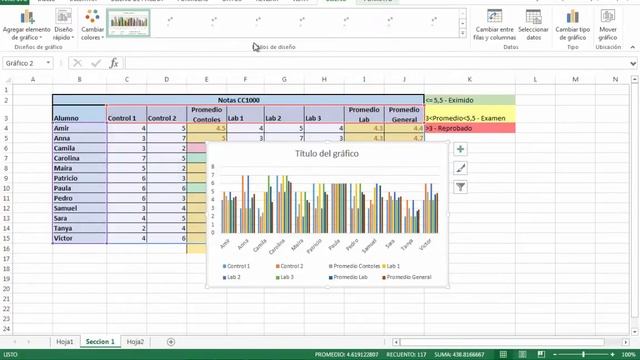
Task: Show previous row of chart styles
Action: (x=462, y=13)
